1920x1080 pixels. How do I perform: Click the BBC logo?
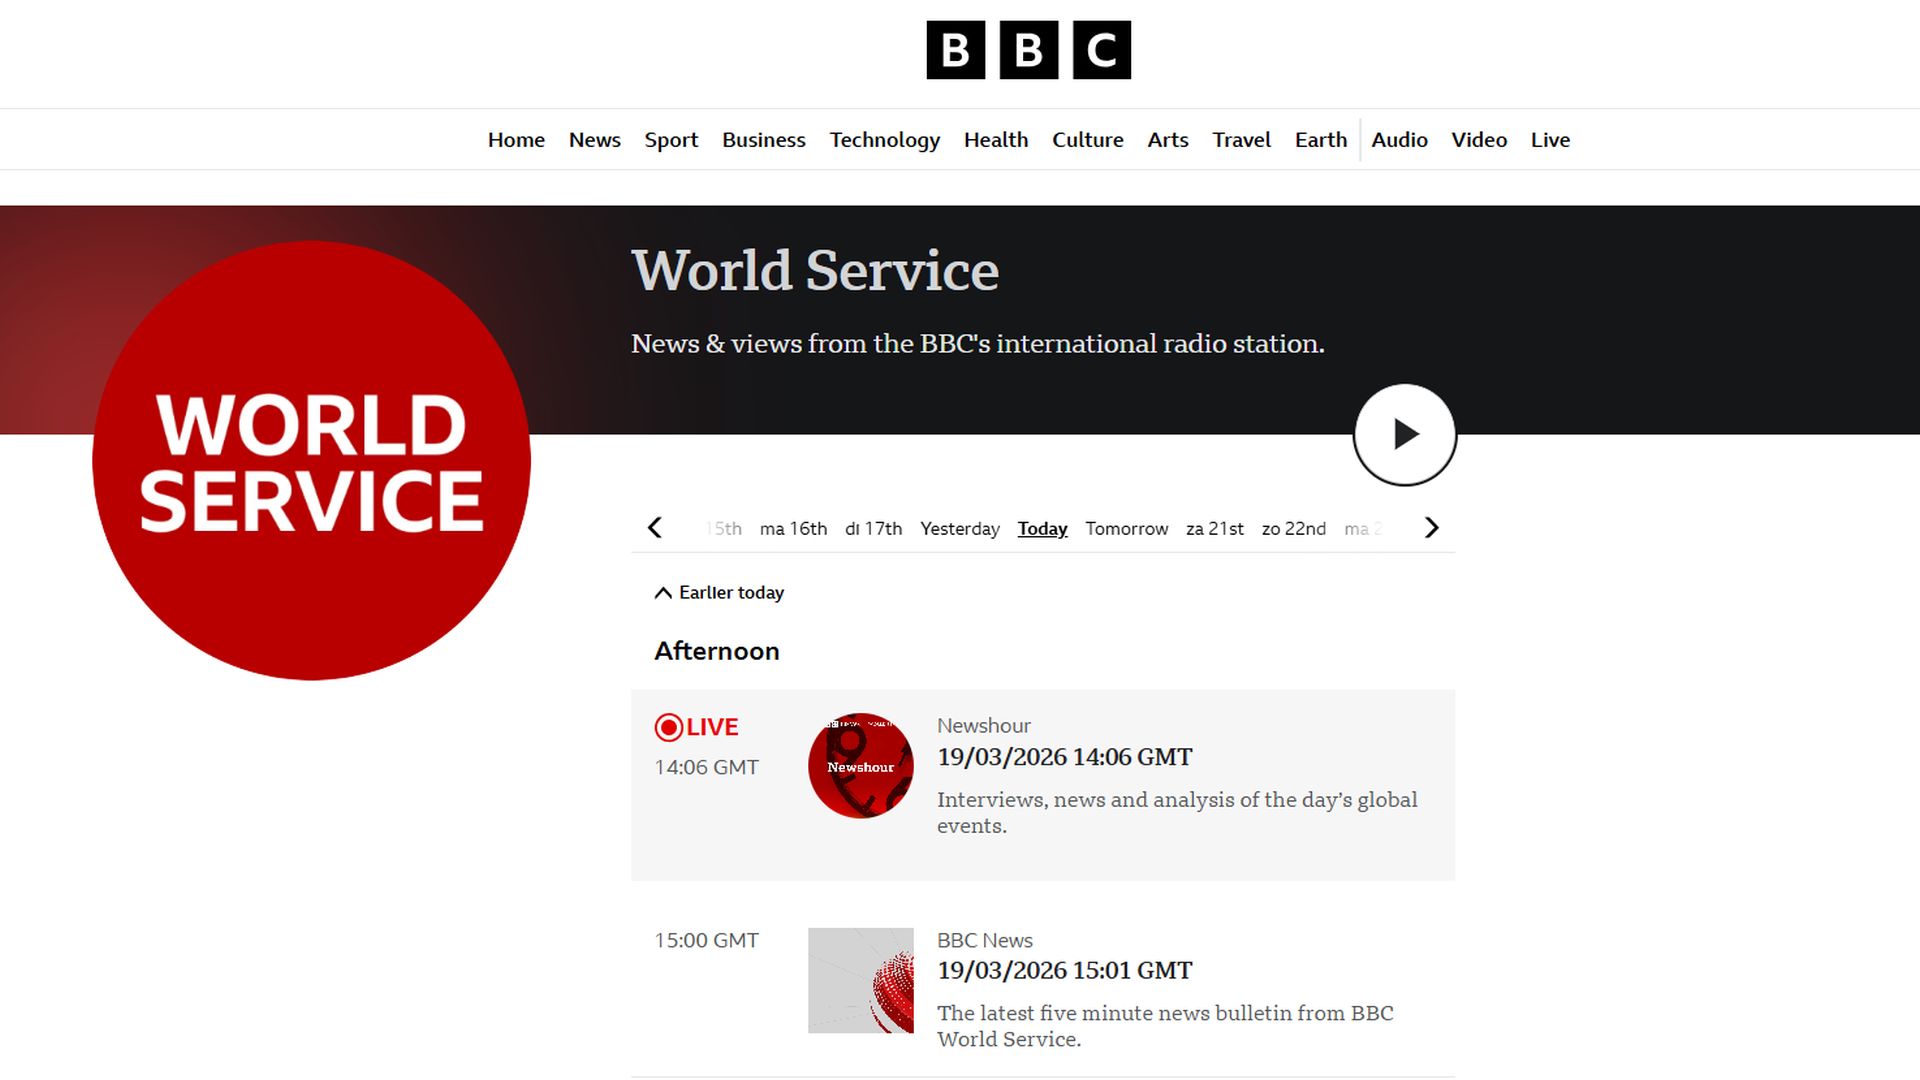[x=1028, y=50]
